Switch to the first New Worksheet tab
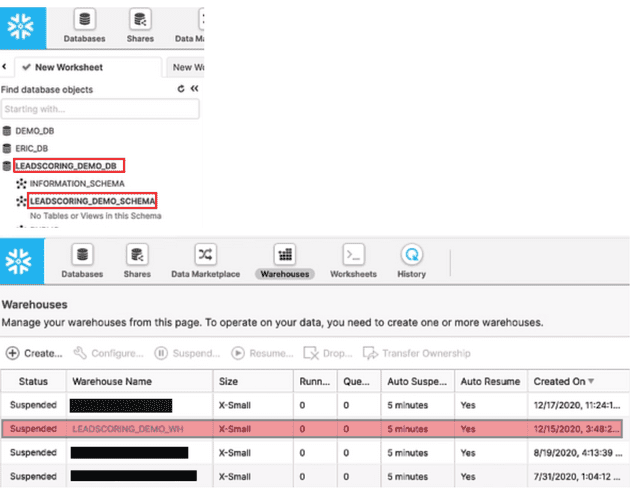Screen dimensions: 630x488 point(88,67)
